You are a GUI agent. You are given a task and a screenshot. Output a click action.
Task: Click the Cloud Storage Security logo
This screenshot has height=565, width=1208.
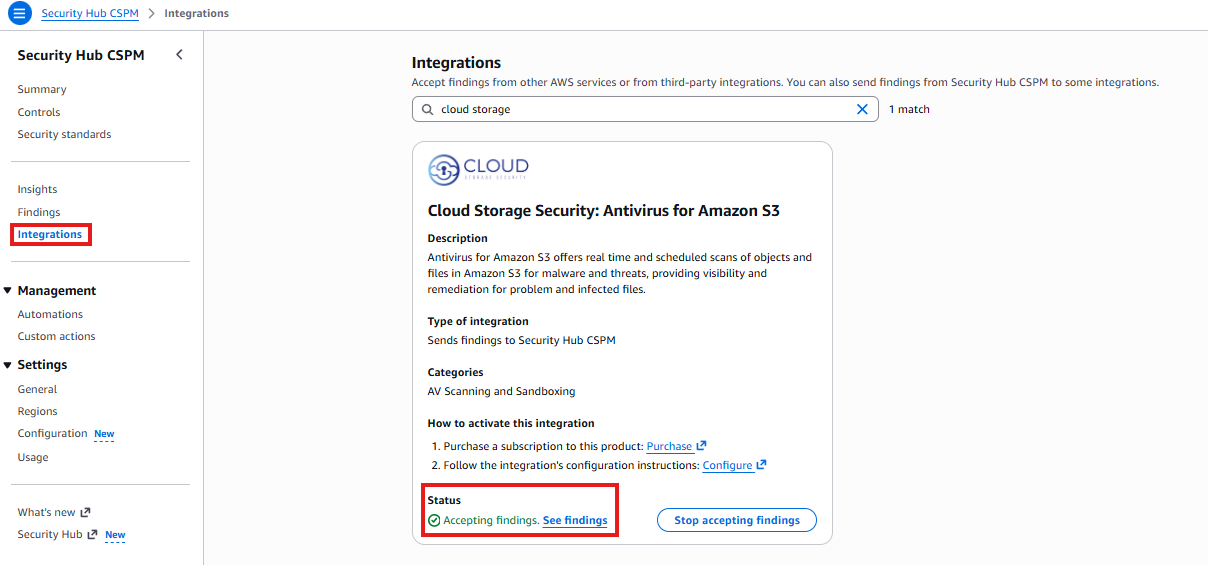point(478,170)
